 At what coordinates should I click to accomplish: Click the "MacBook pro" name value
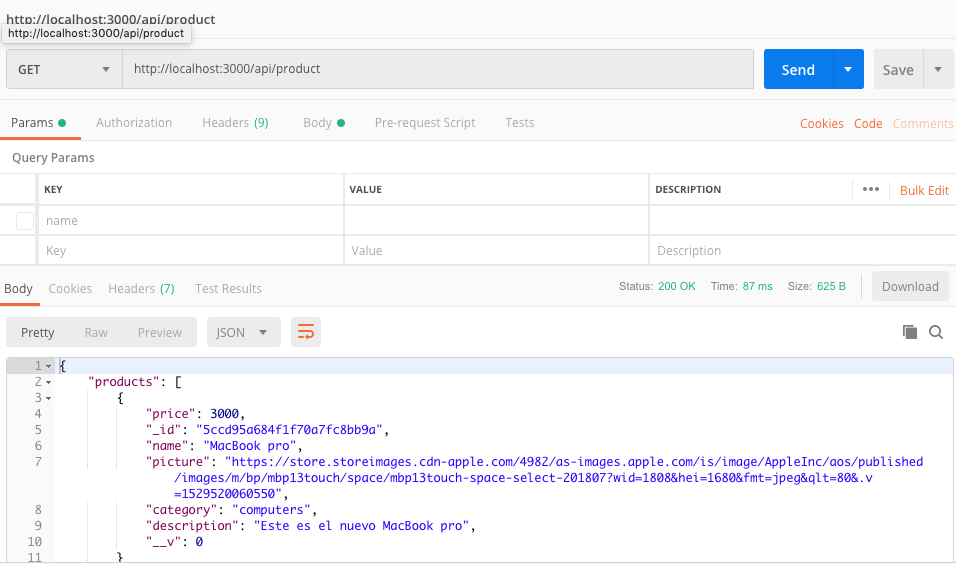point(249,446)
